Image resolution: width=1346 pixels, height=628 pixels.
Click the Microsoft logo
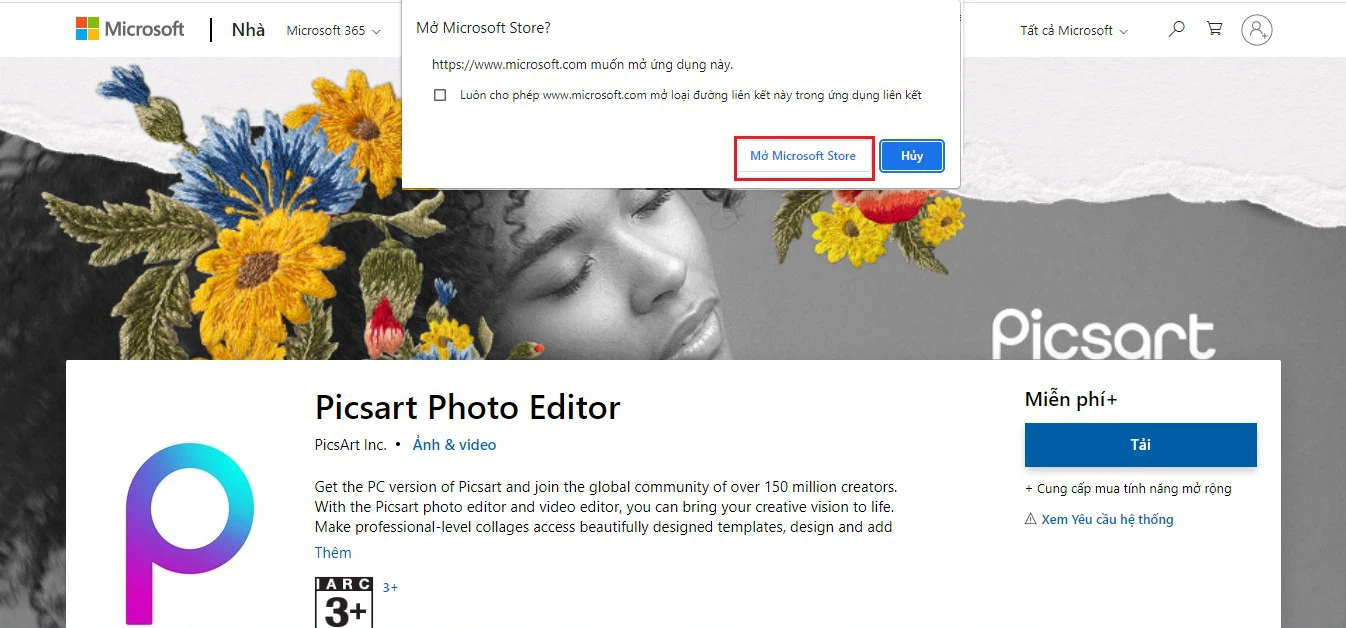tap(129, 29)
